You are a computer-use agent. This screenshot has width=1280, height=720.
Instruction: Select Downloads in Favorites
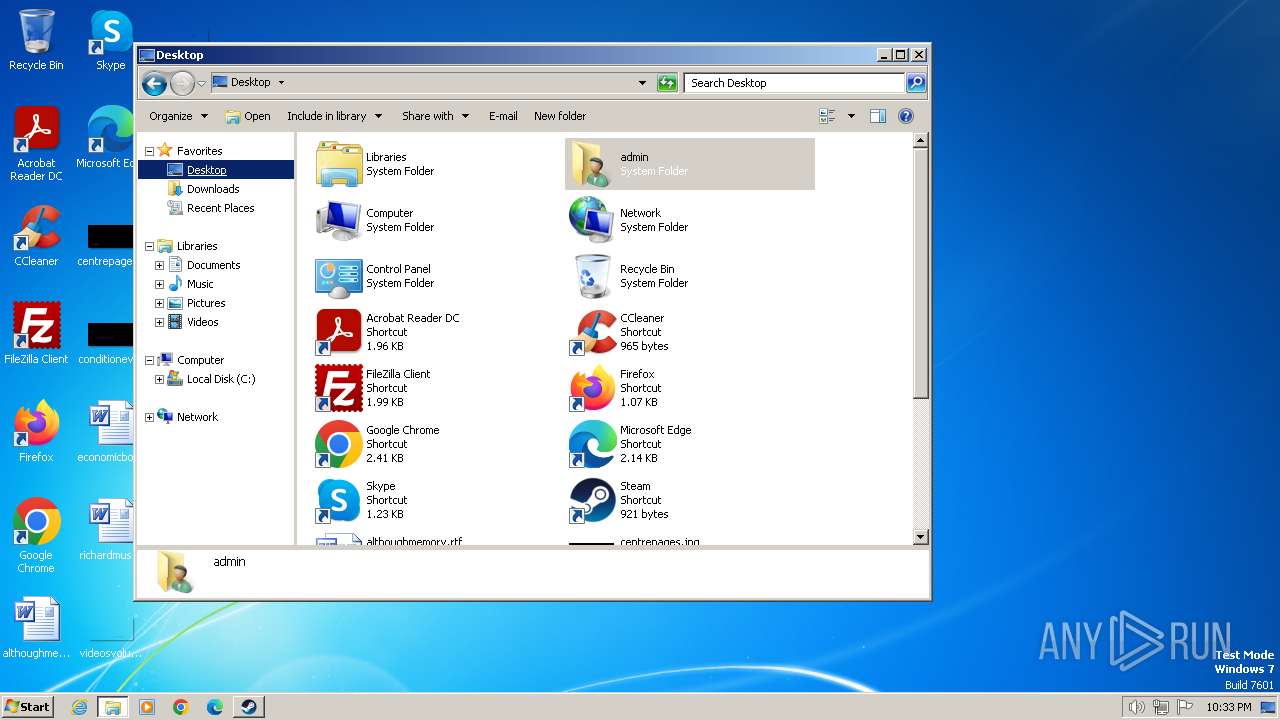click(213, 189)
